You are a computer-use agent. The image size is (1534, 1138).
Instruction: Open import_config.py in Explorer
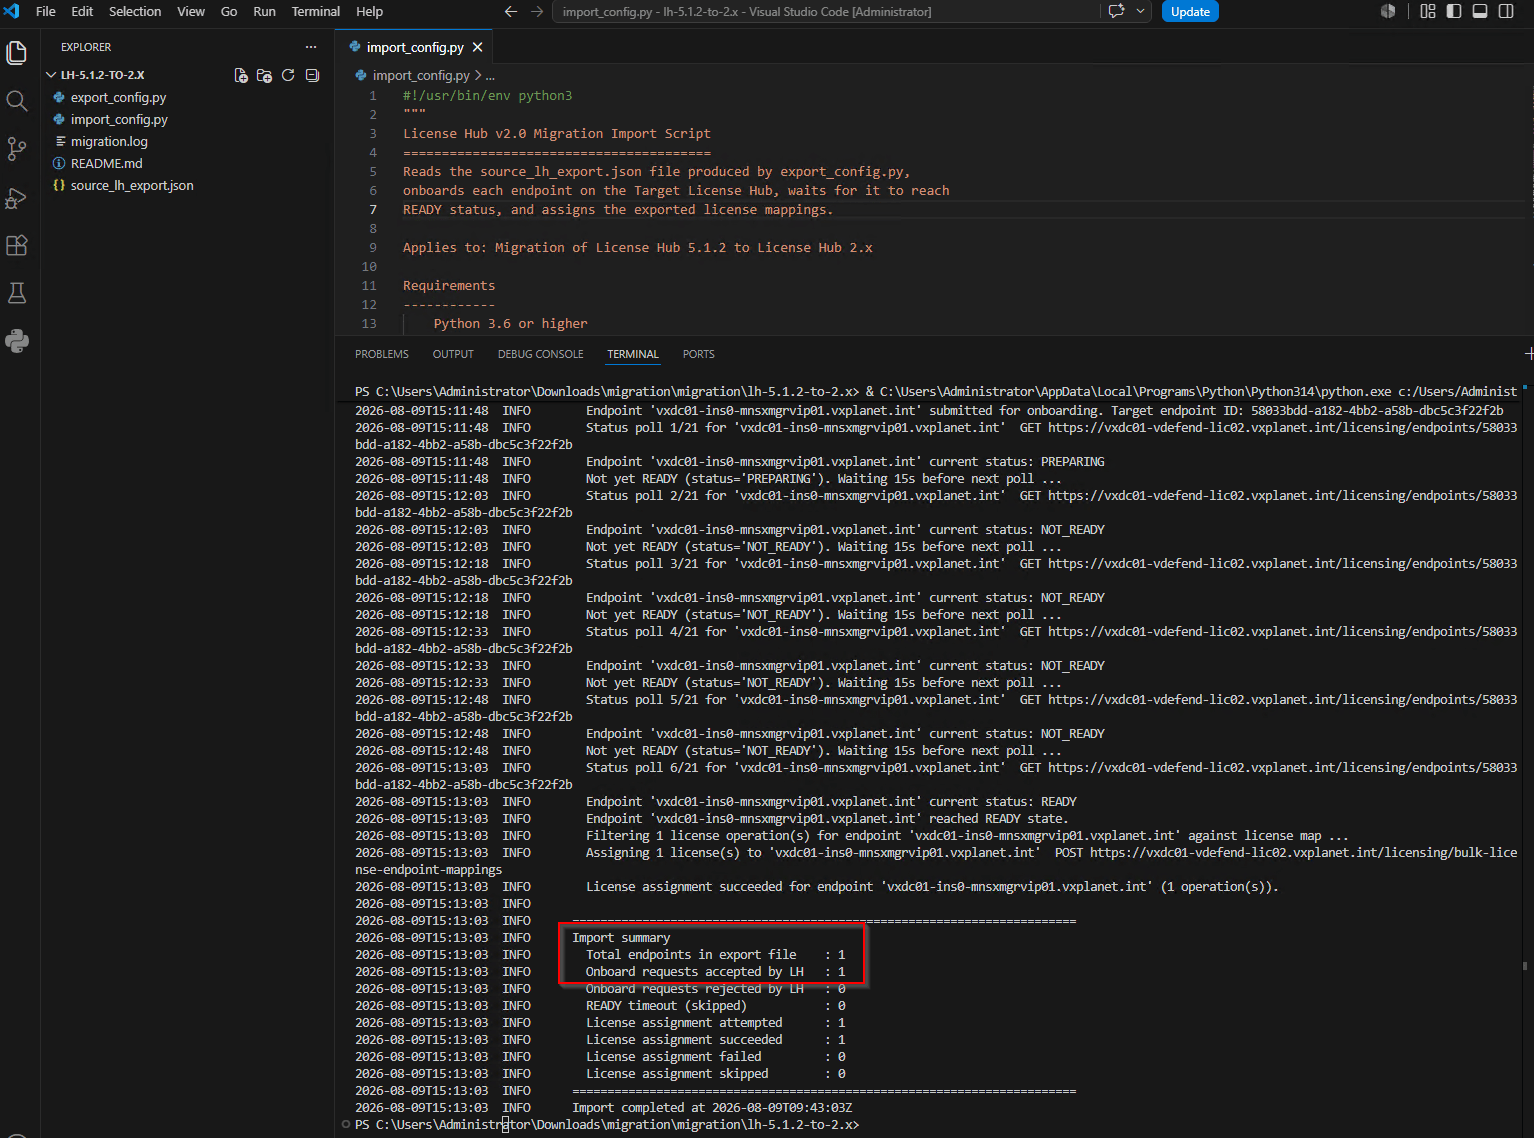[119, 119]
